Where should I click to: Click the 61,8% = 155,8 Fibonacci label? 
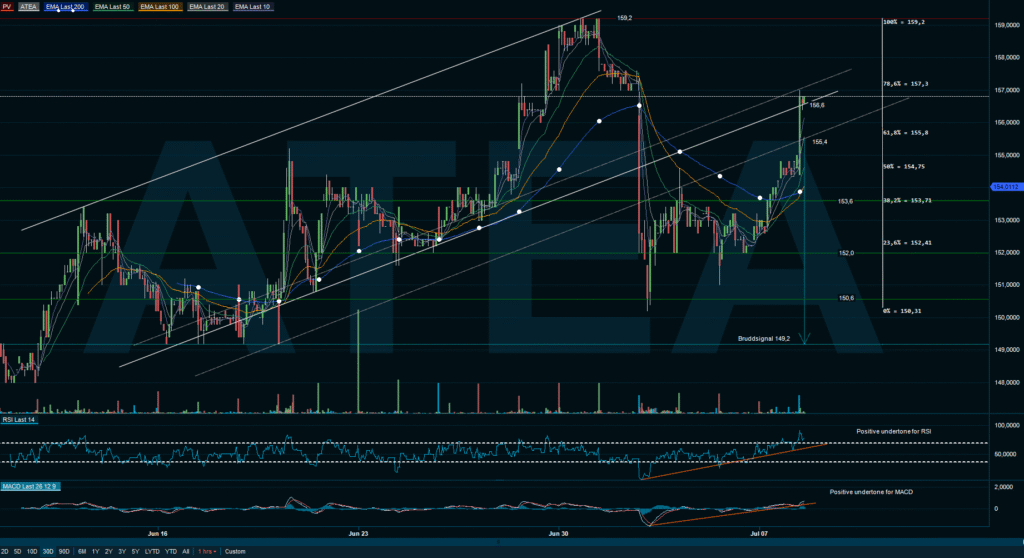[905, 133]
